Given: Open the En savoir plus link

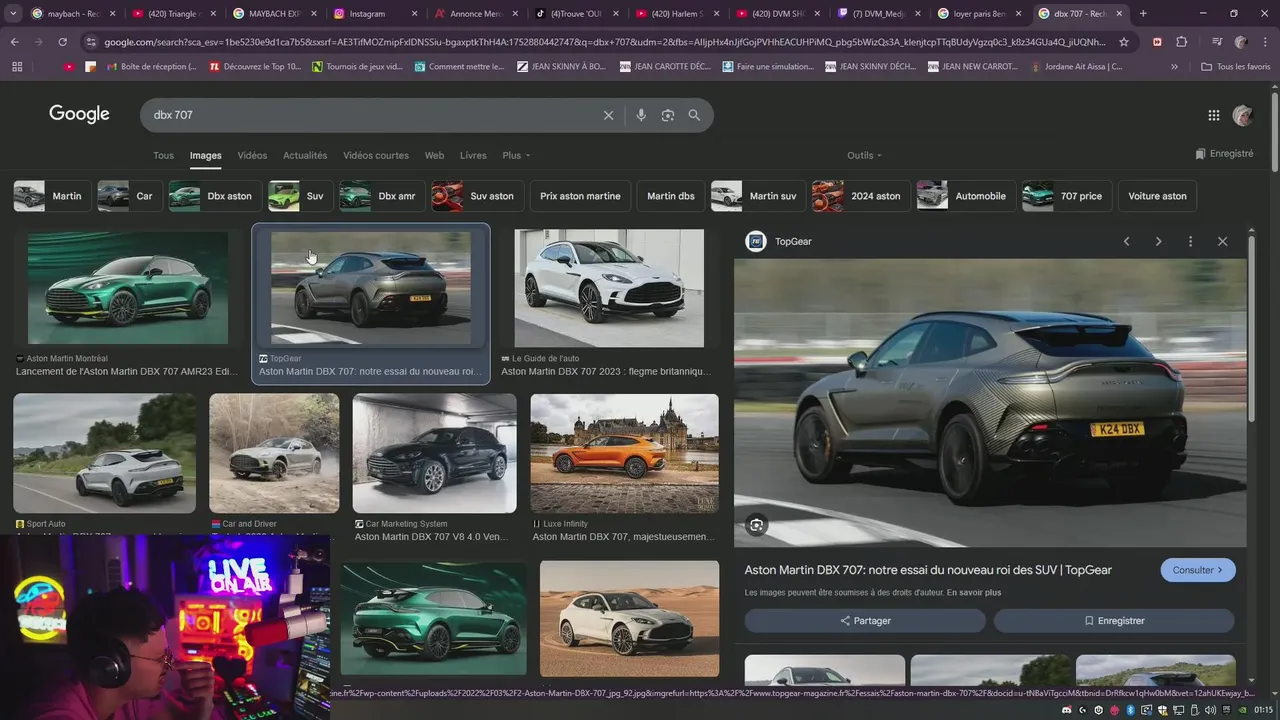Looking at the screenshot, I should coord(974,593).
